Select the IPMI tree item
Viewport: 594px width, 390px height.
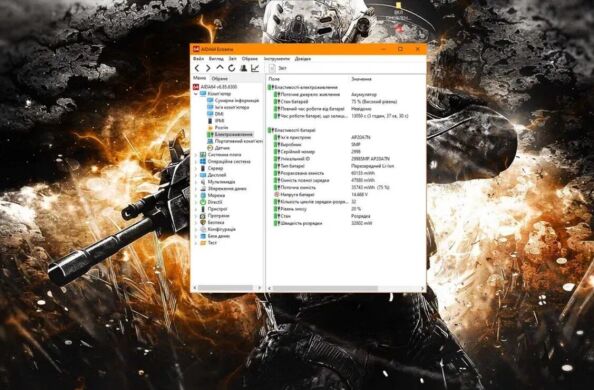coord(220,121)
